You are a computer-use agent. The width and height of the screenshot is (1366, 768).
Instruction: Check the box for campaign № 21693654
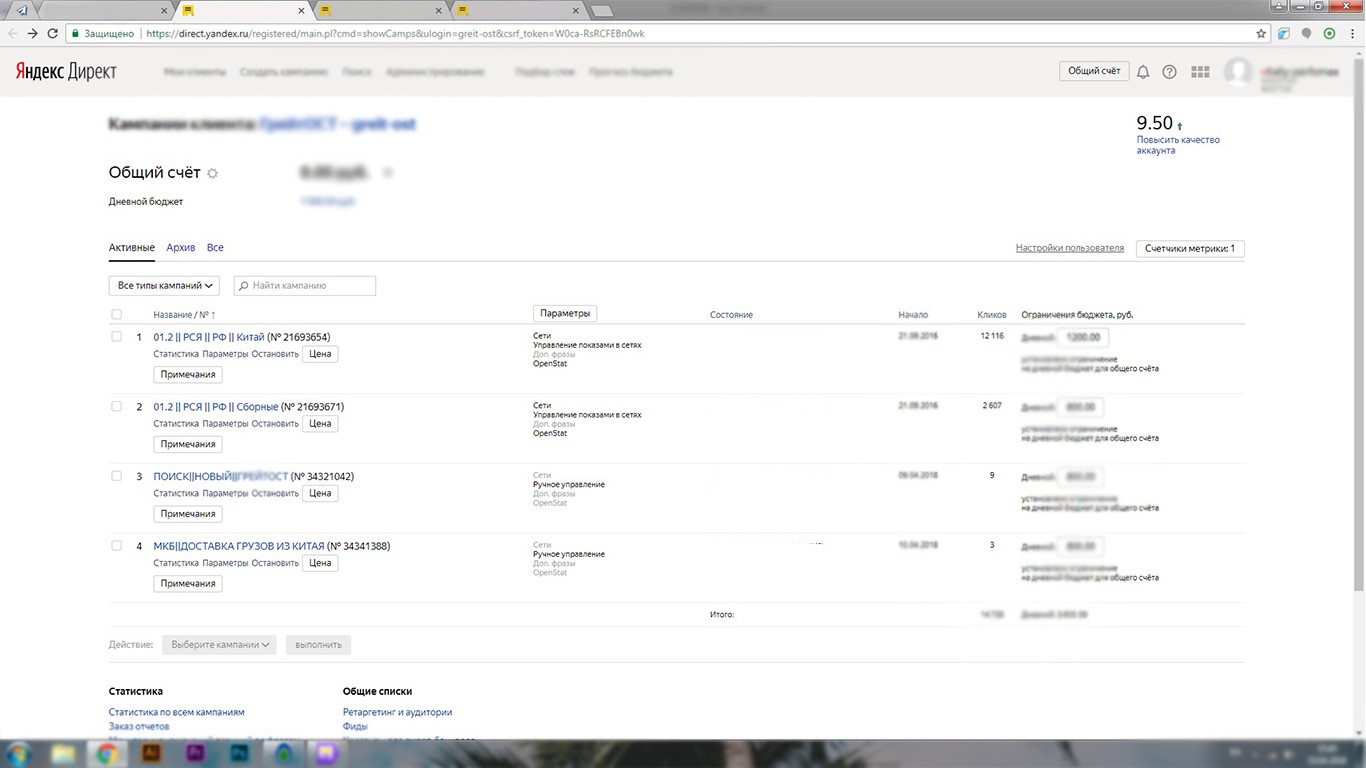116,337
